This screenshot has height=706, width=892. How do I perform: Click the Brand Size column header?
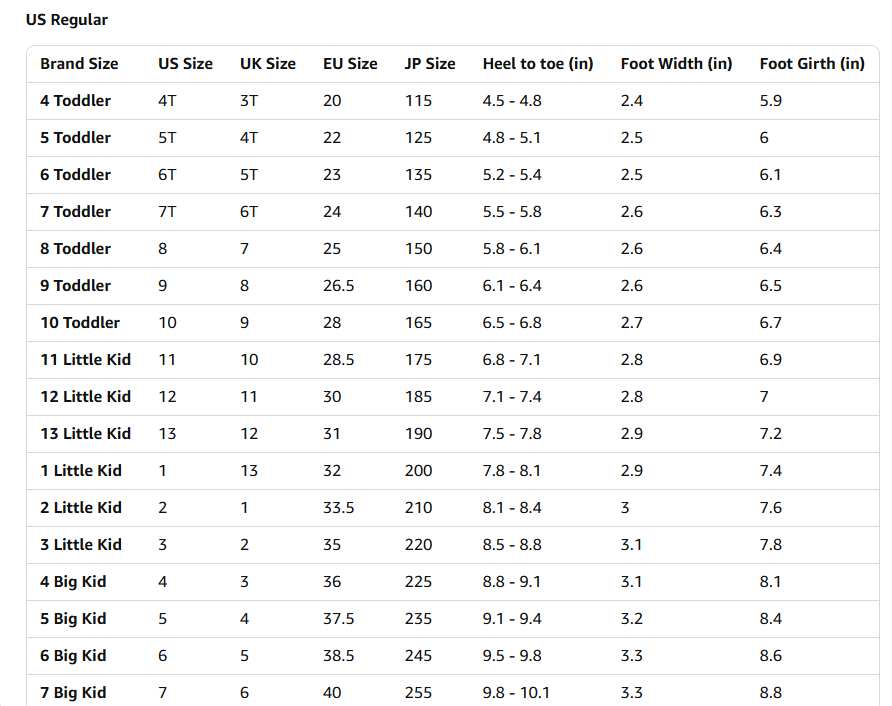point(79,63)
